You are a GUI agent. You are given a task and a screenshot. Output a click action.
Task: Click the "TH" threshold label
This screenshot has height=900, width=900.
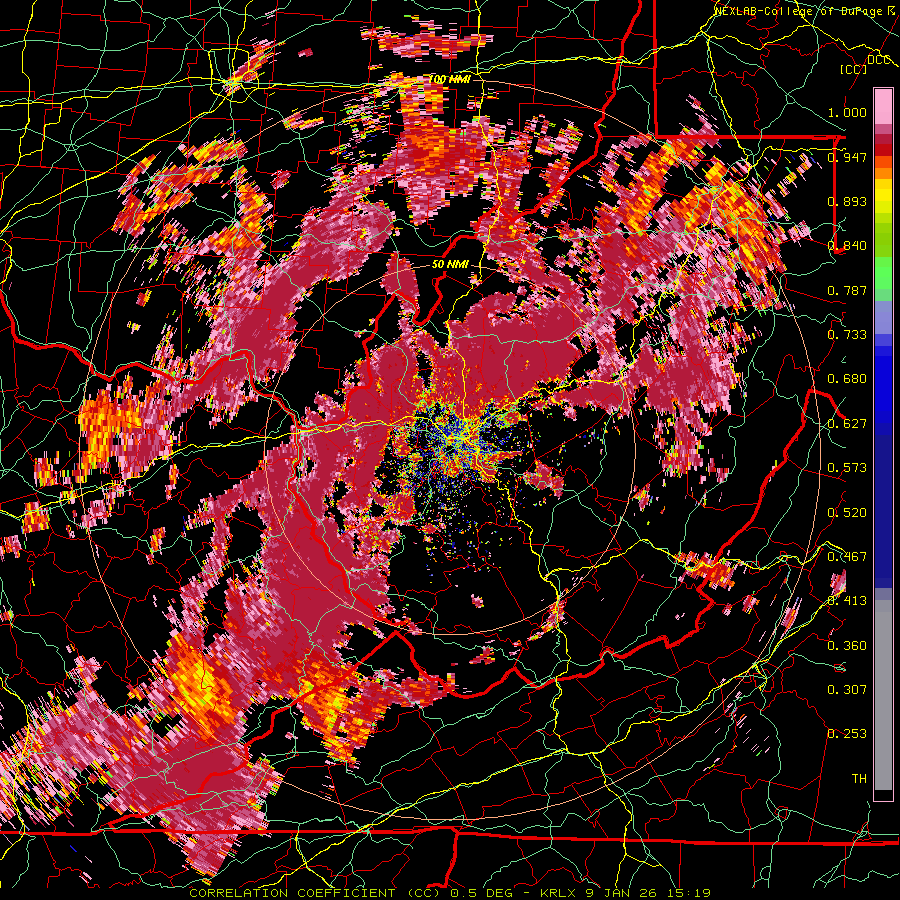[859, 779]
